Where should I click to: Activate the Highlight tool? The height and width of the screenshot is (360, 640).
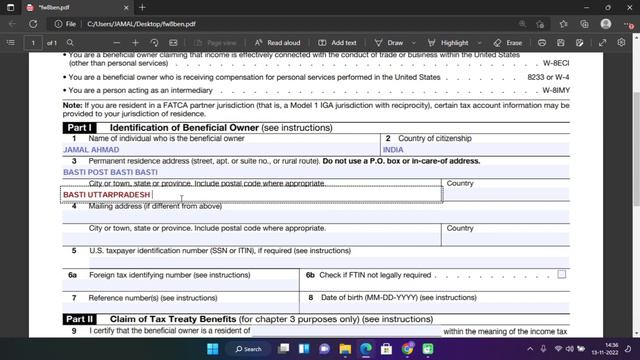coord(448,42)
